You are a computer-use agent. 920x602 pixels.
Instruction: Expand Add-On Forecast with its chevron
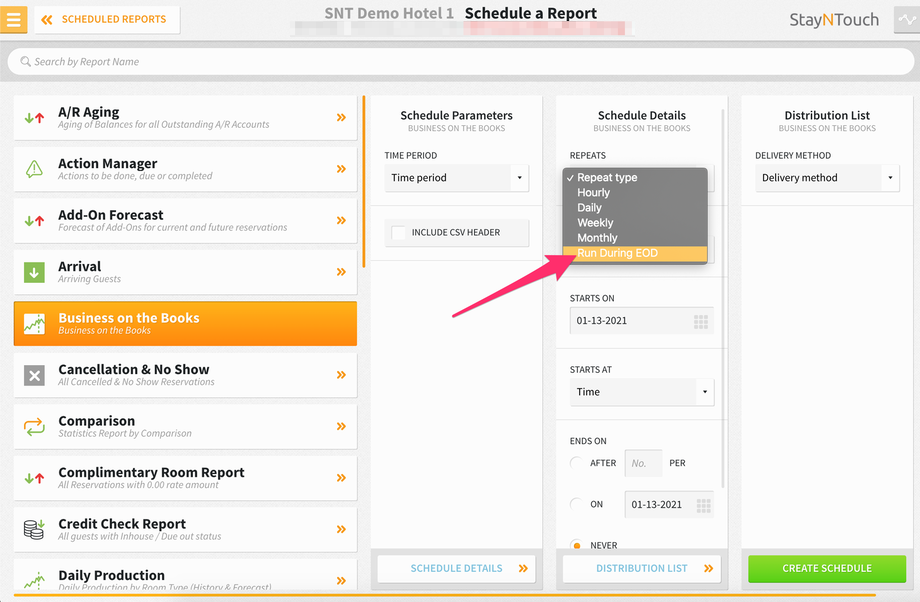(x=341, y=221)
